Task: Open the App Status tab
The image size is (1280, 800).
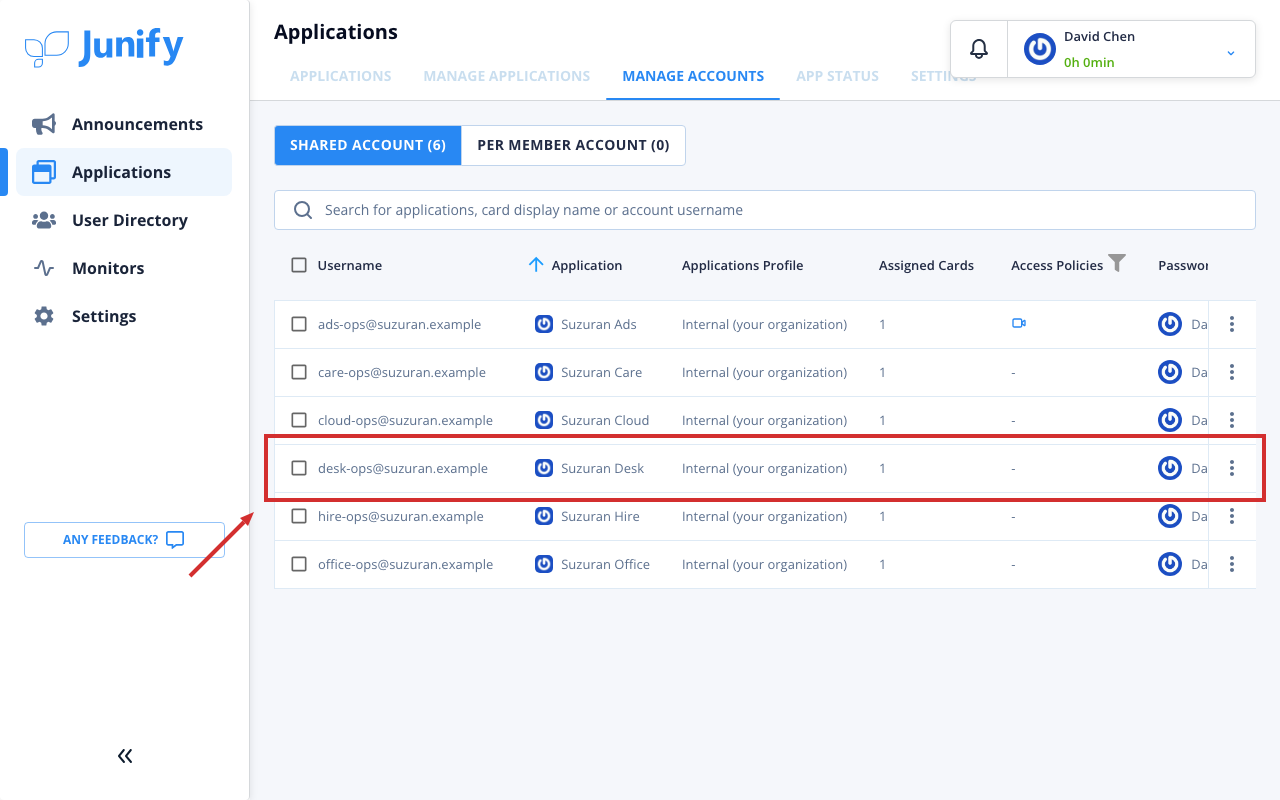Action: (838, 76)
